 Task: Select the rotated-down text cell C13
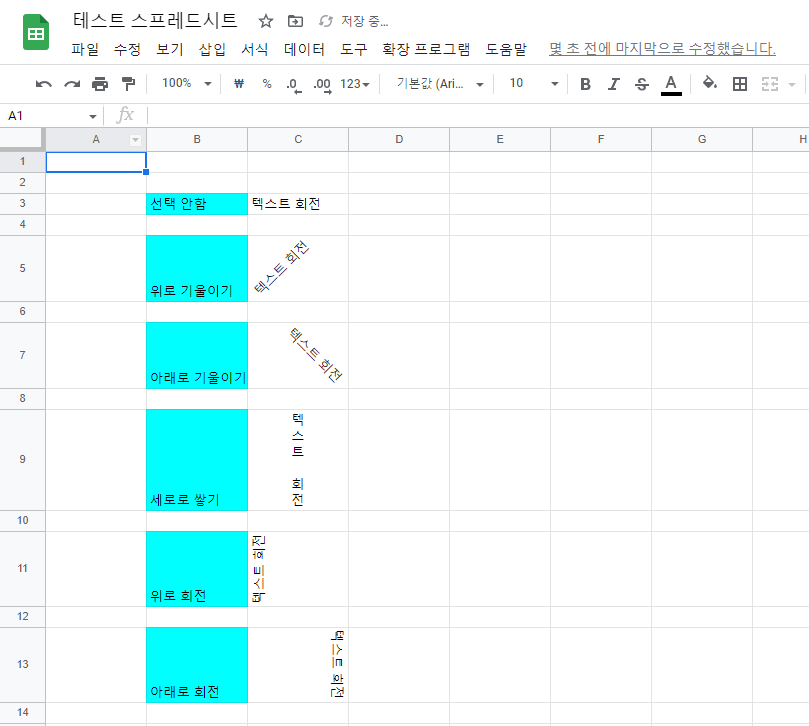click(x=298, y=665)
